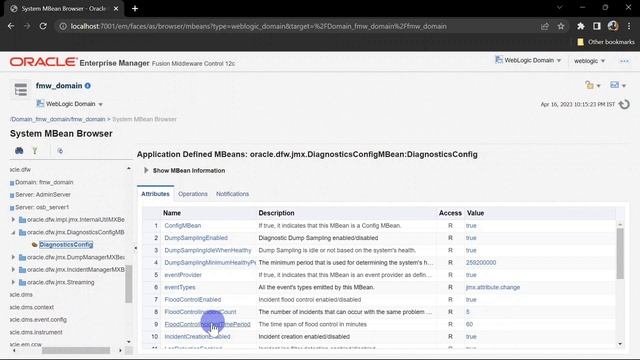Viewport: 640px width, 360px height.
Task: Expand oracle.dfw.jmx.Streaming node
Action: pos(13,282)
